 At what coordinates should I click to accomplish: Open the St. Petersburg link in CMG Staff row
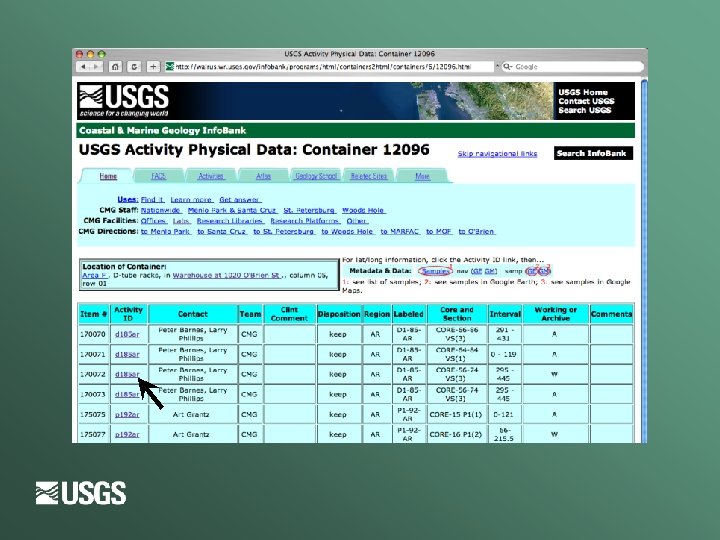[x=309, y=210]
